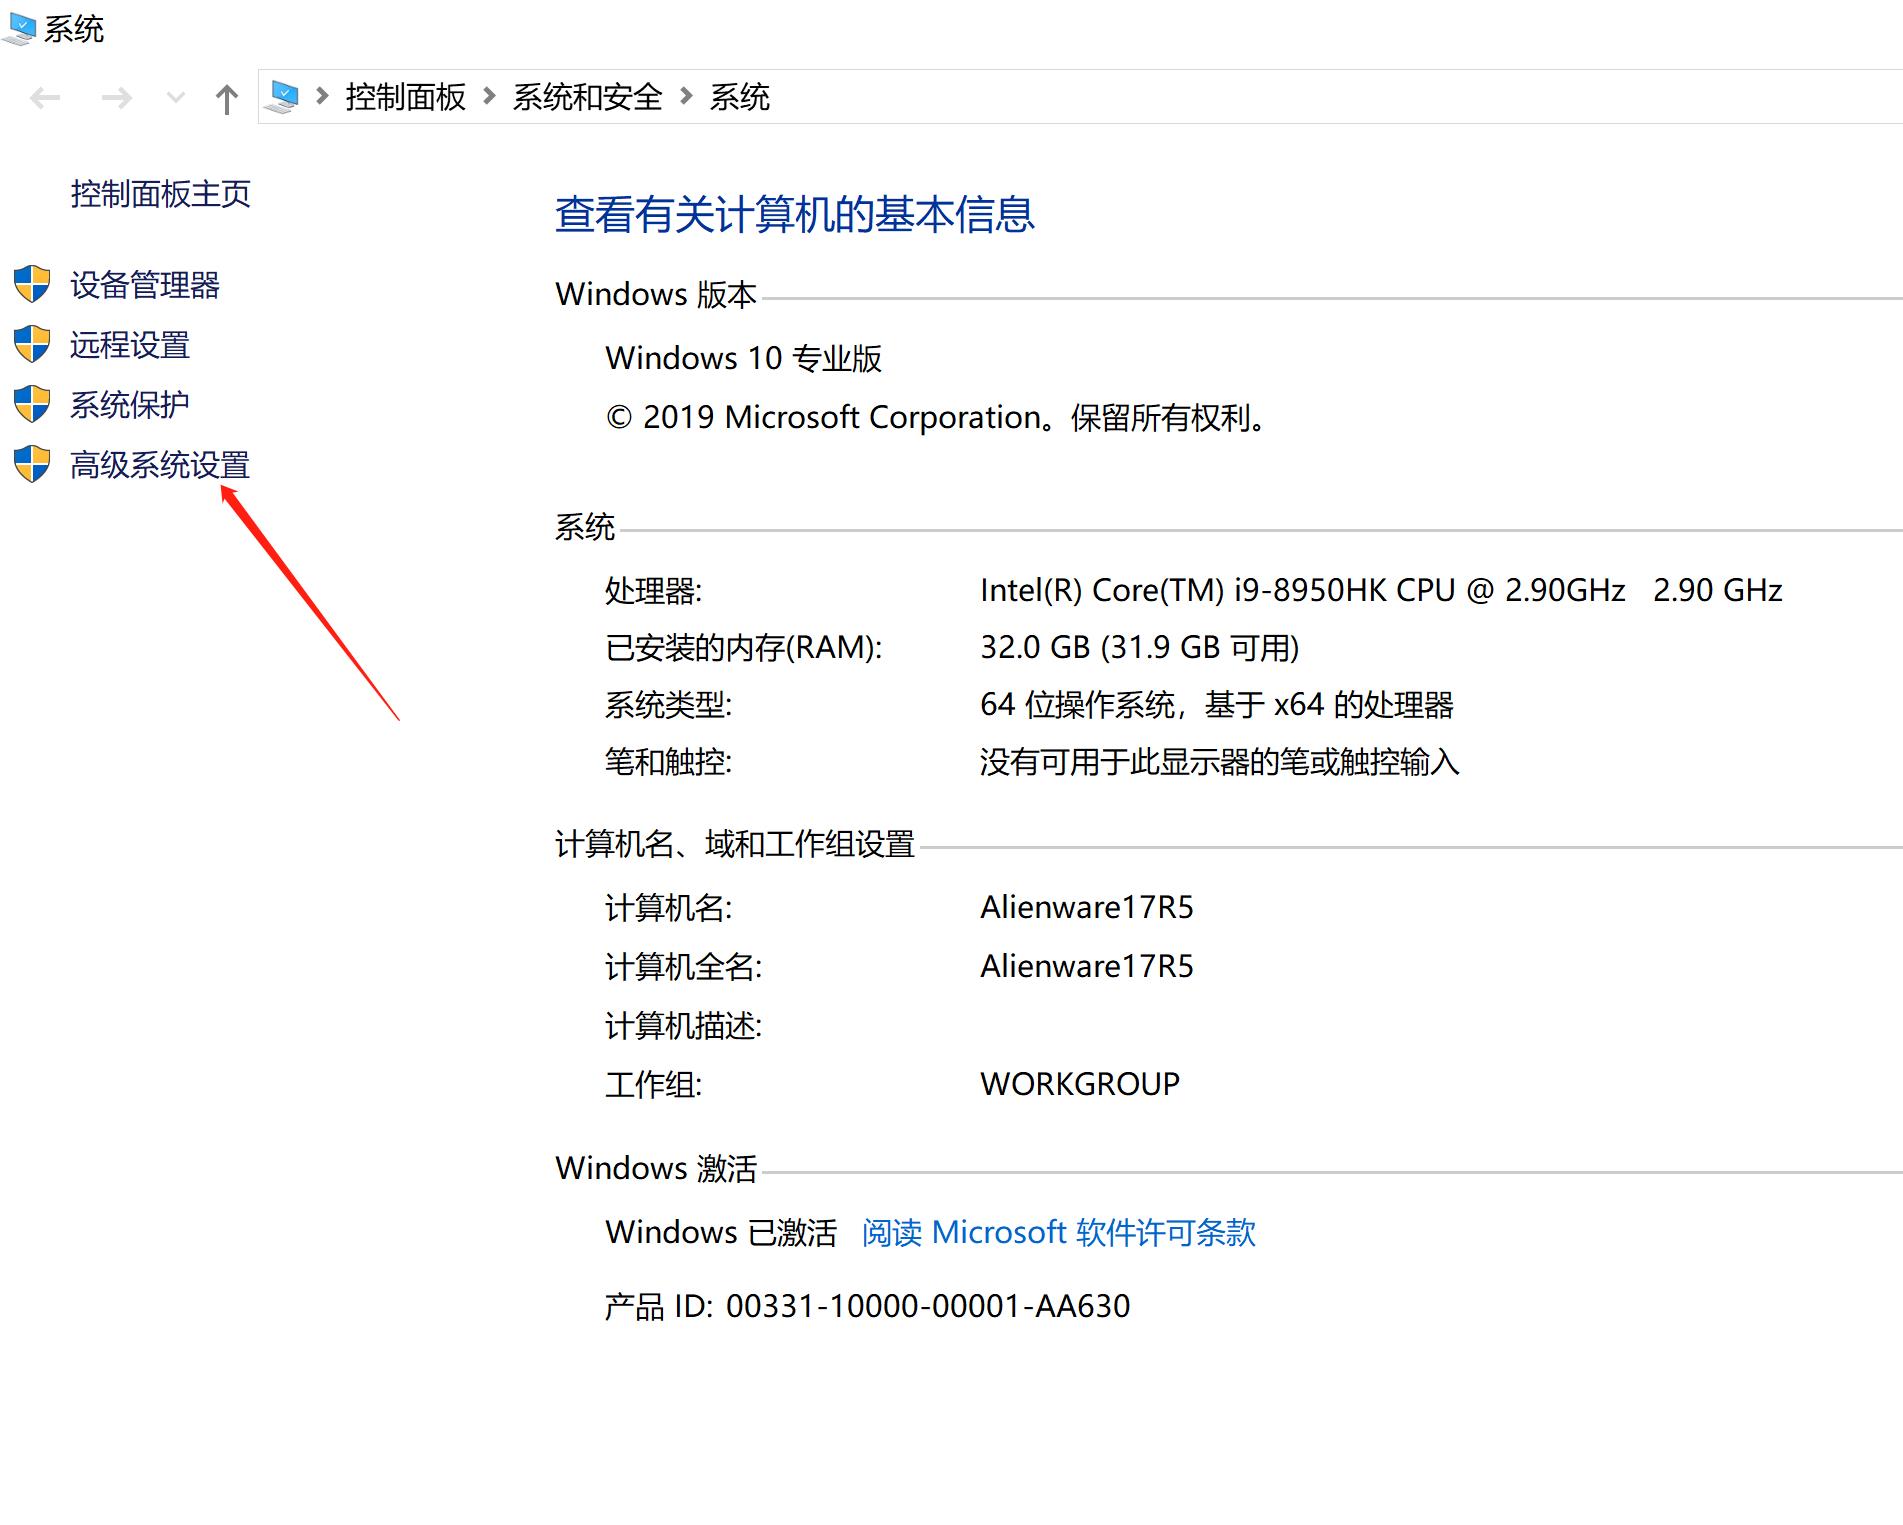Click the Back navigation arrow
The height and width of the screenshot is (1525, 1903).
(45, 98)
